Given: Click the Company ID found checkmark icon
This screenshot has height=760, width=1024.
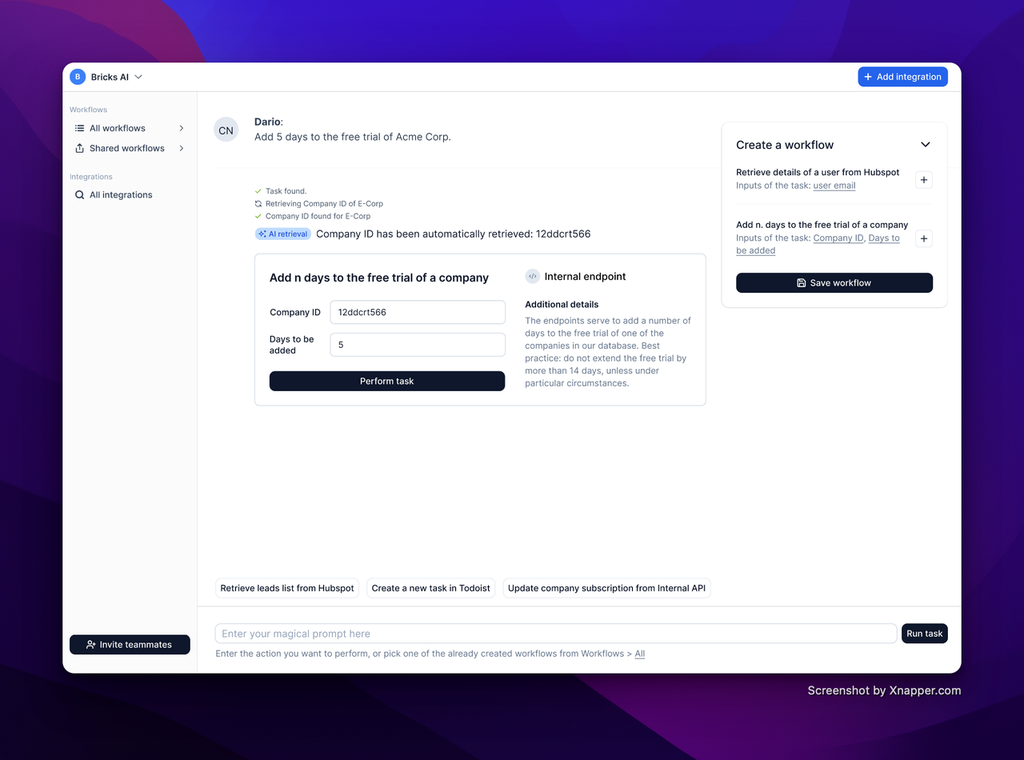Looking at the screenshot, I should pos(258,216).
